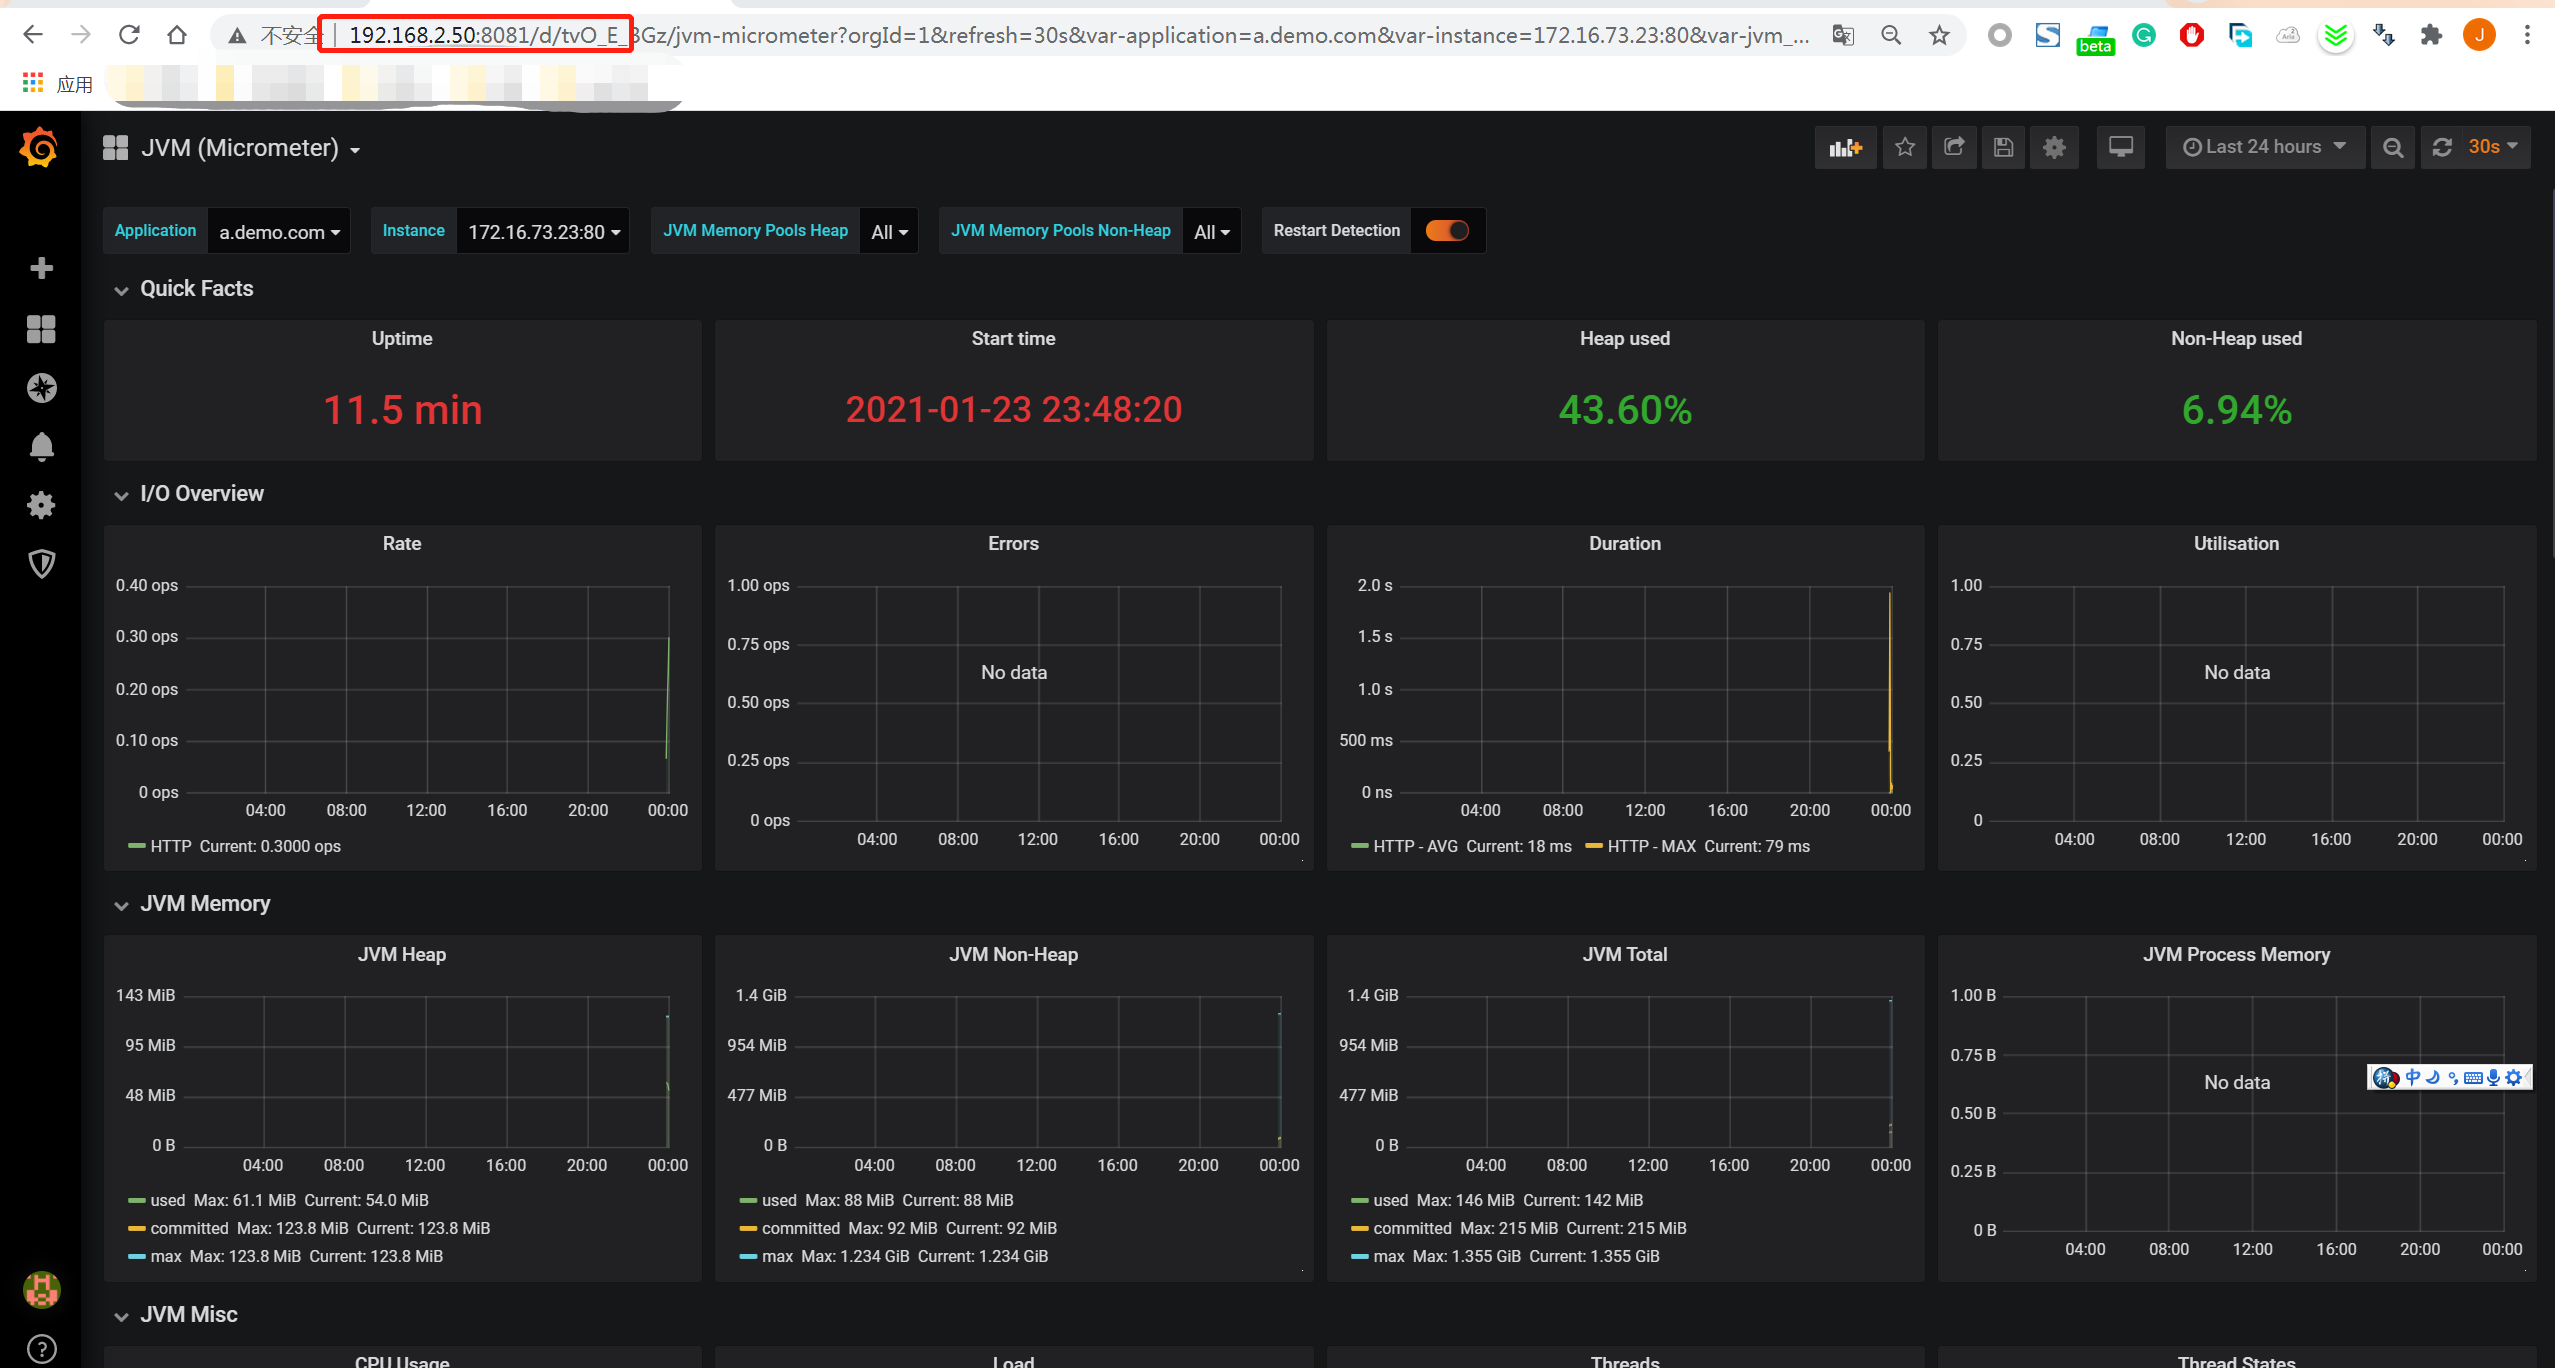Toggle the Restart Detection switch
Image resolution: width=2555 pixels, height=1368 pixels.
1446,231
